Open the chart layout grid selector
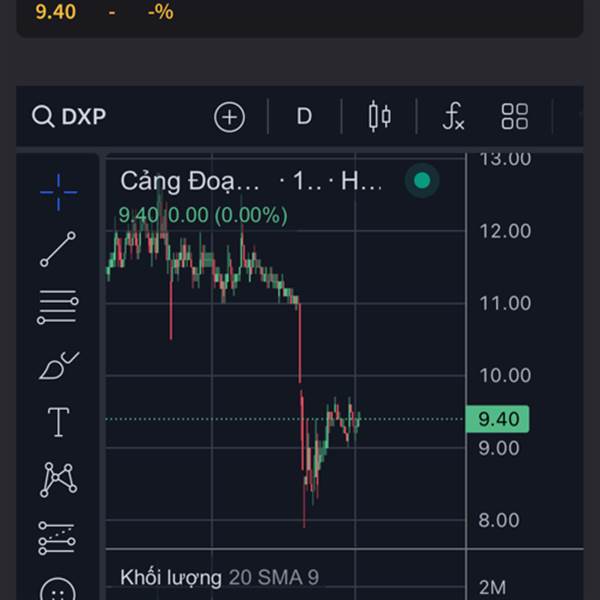 pyautogui.click(x=514, y=116)
